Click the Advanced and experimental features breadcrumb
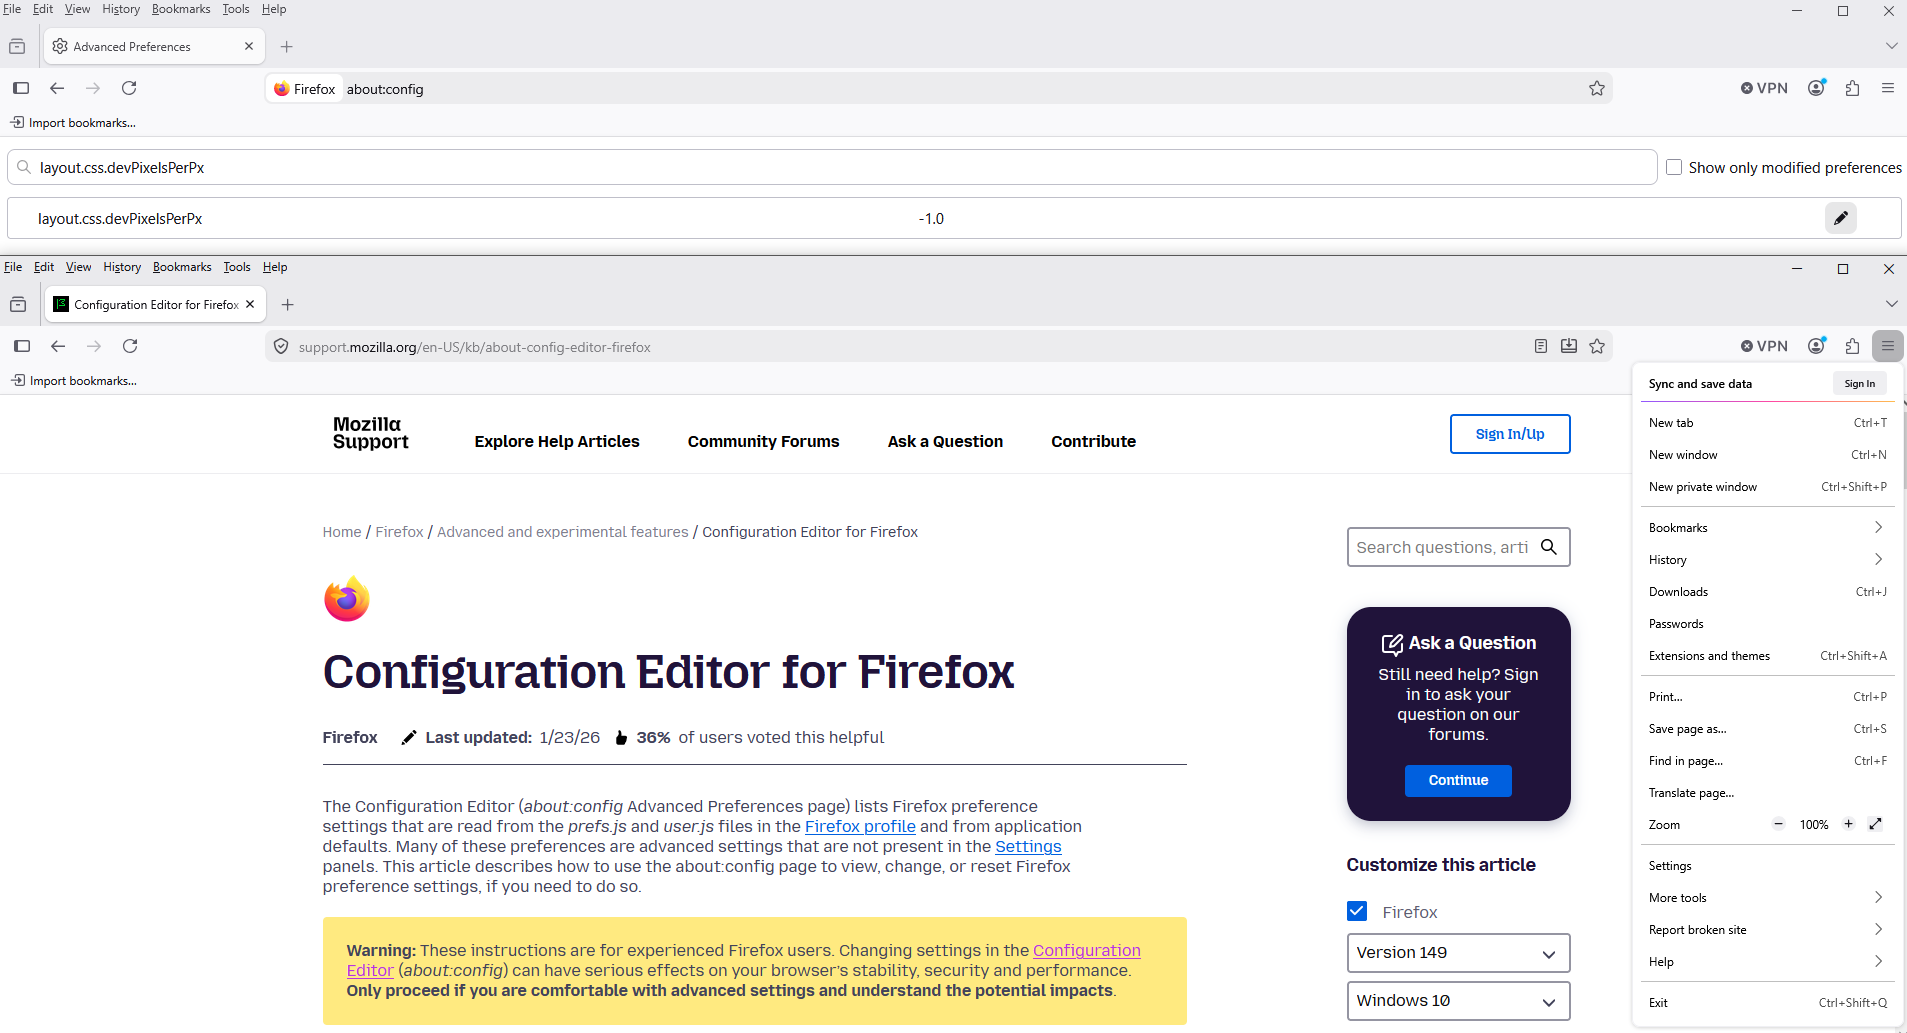This screenshot has height=1033, width=1907. pos(563,532)
